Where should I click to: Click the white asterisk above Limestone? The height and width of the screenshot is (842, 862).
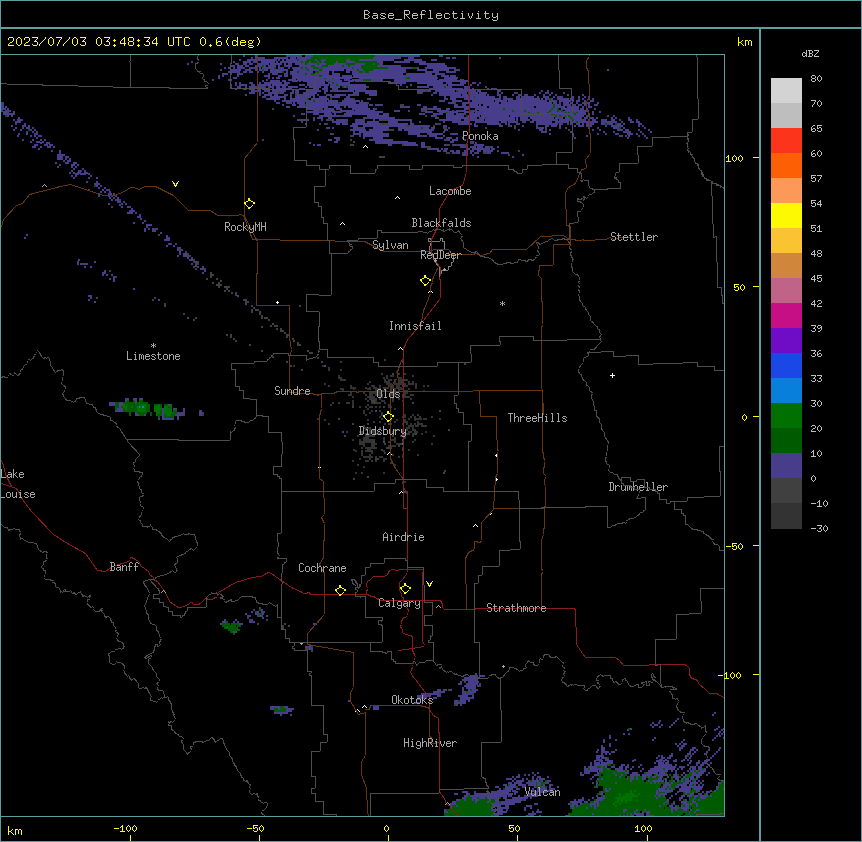(x=153, y=346)
